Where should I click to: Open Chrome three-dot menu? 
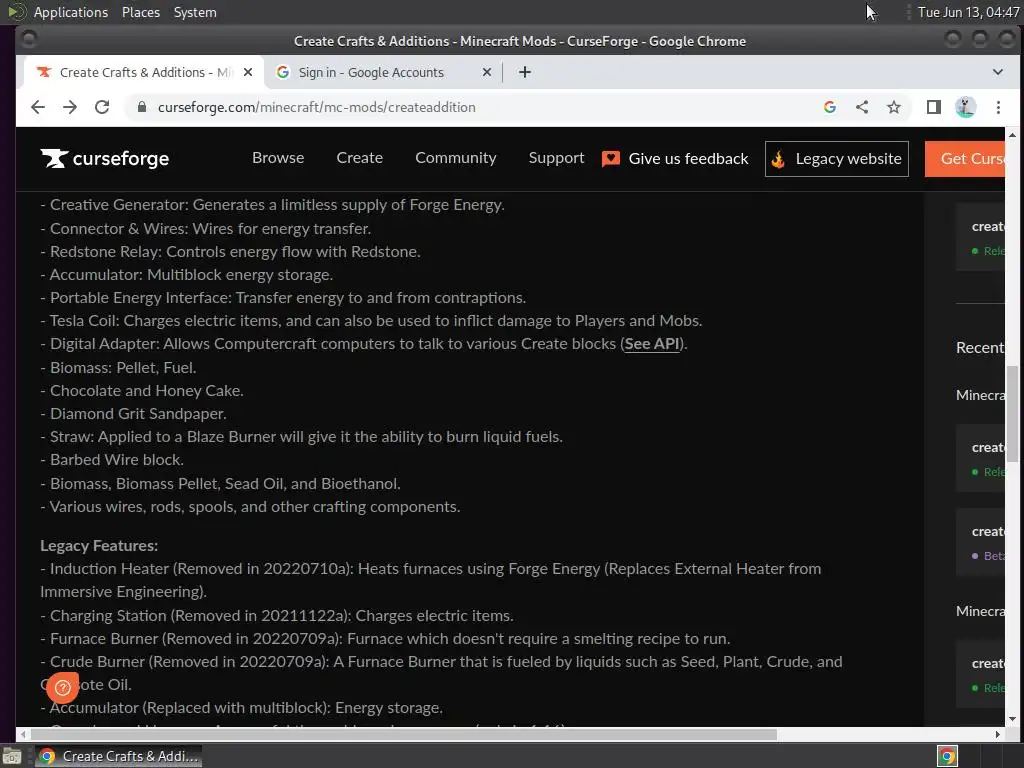998,107
